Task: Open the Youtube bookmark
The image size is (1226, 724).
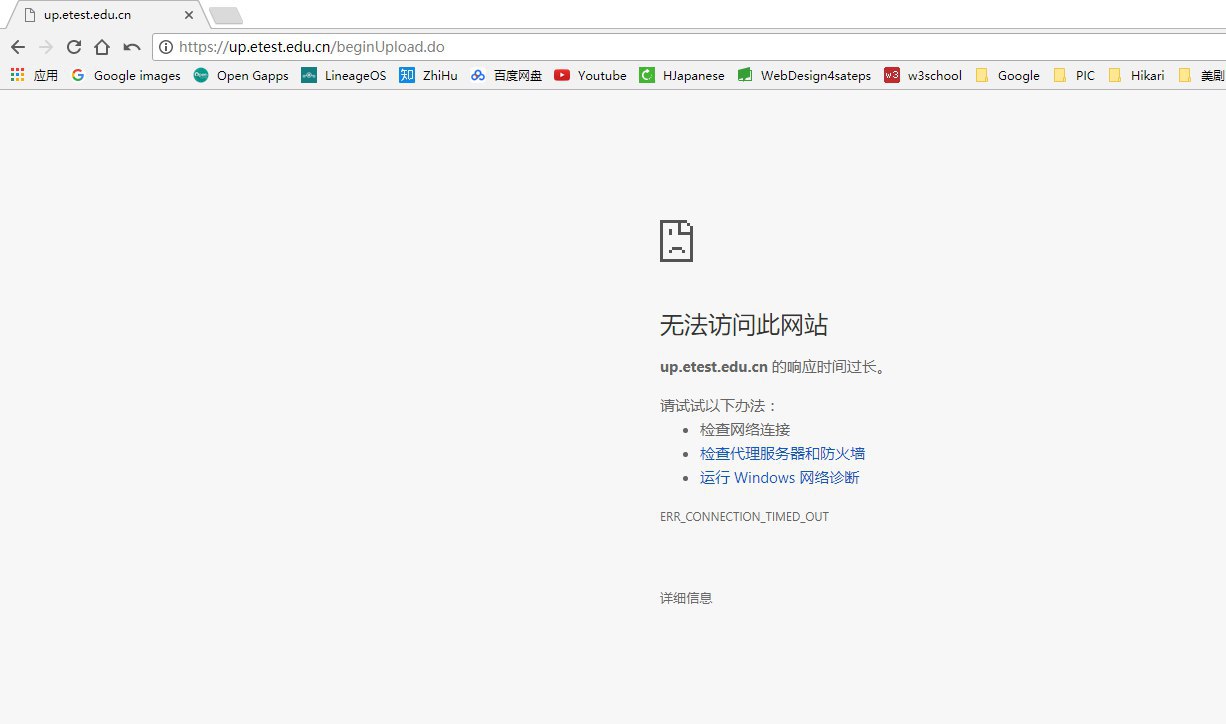Action: [x=590, y=75]
